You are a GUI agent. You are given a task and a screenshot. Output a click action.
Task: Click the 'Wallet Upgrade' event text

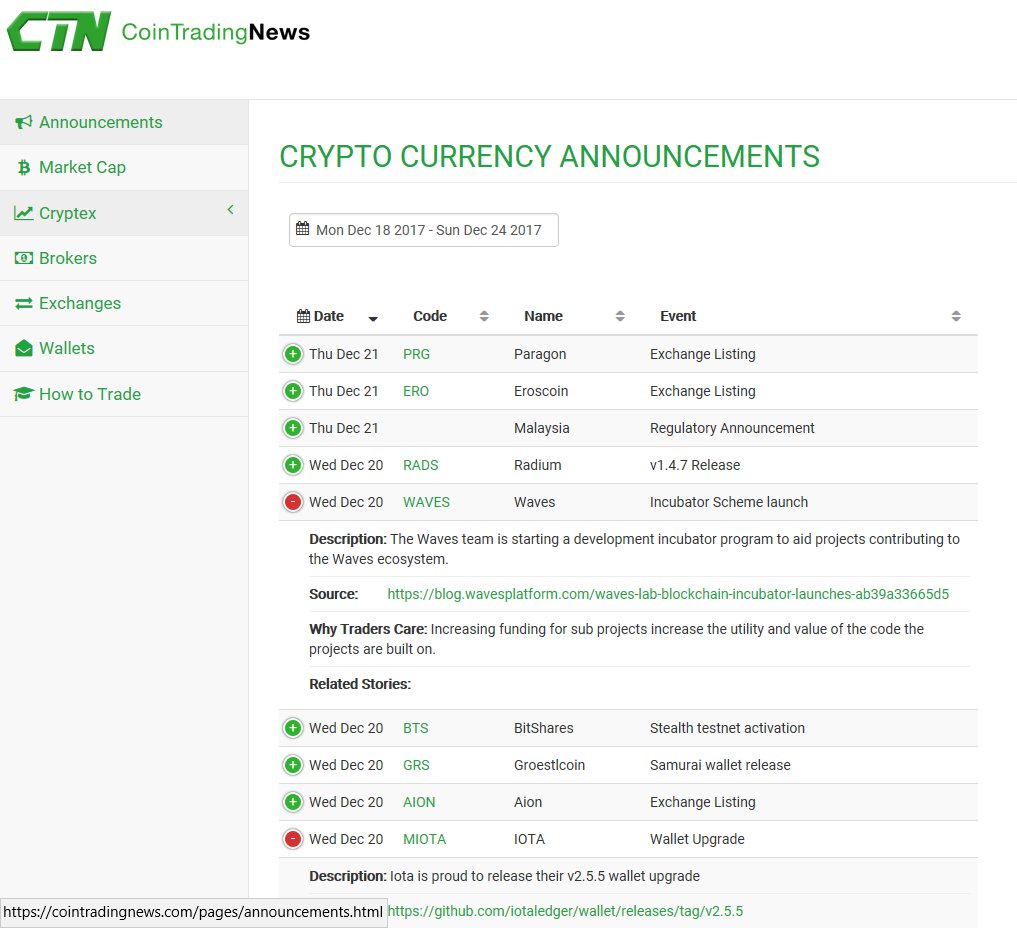tap(697, 839)
